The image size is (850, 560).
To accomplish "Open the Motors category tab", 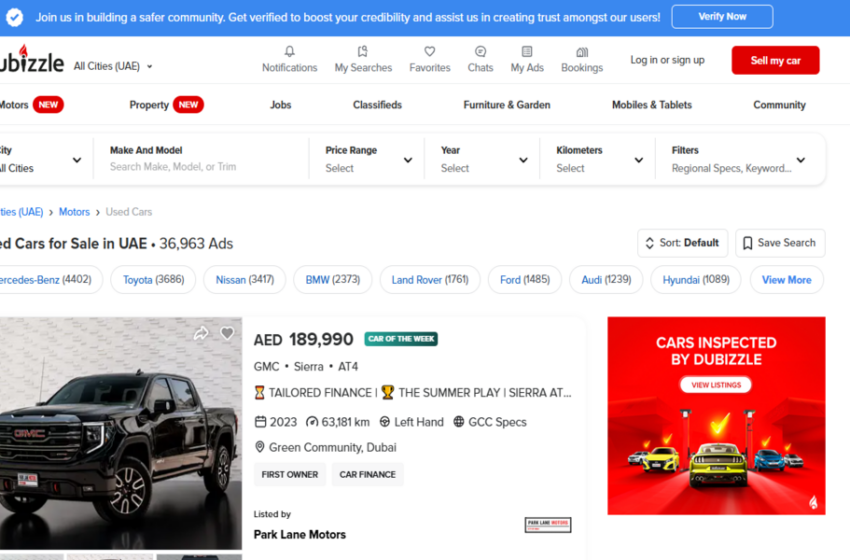I will tap(31, 105).
